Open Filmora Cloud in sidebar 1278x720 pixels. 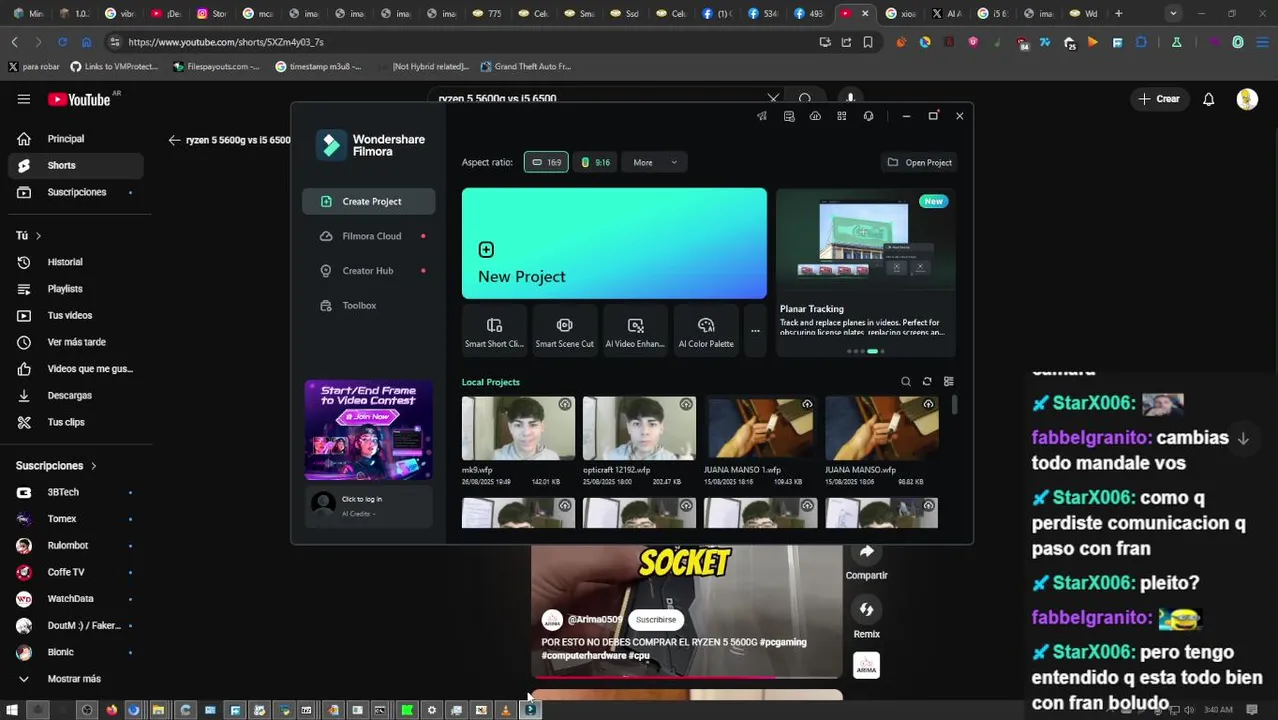[x=368, y=236]
